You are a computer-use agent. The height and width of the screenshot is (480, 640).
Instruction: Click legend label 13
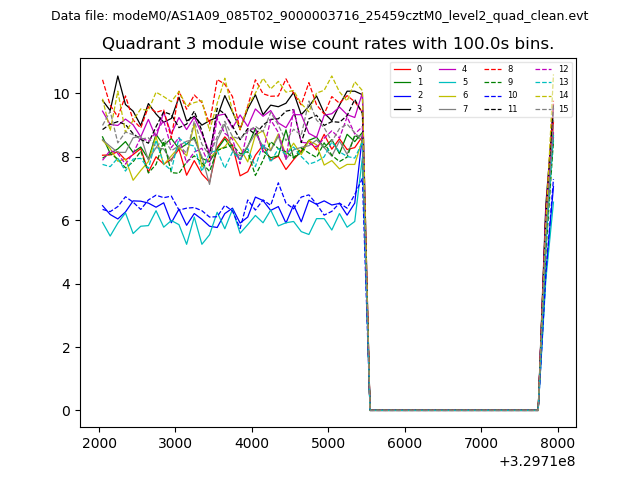[563, 82]
